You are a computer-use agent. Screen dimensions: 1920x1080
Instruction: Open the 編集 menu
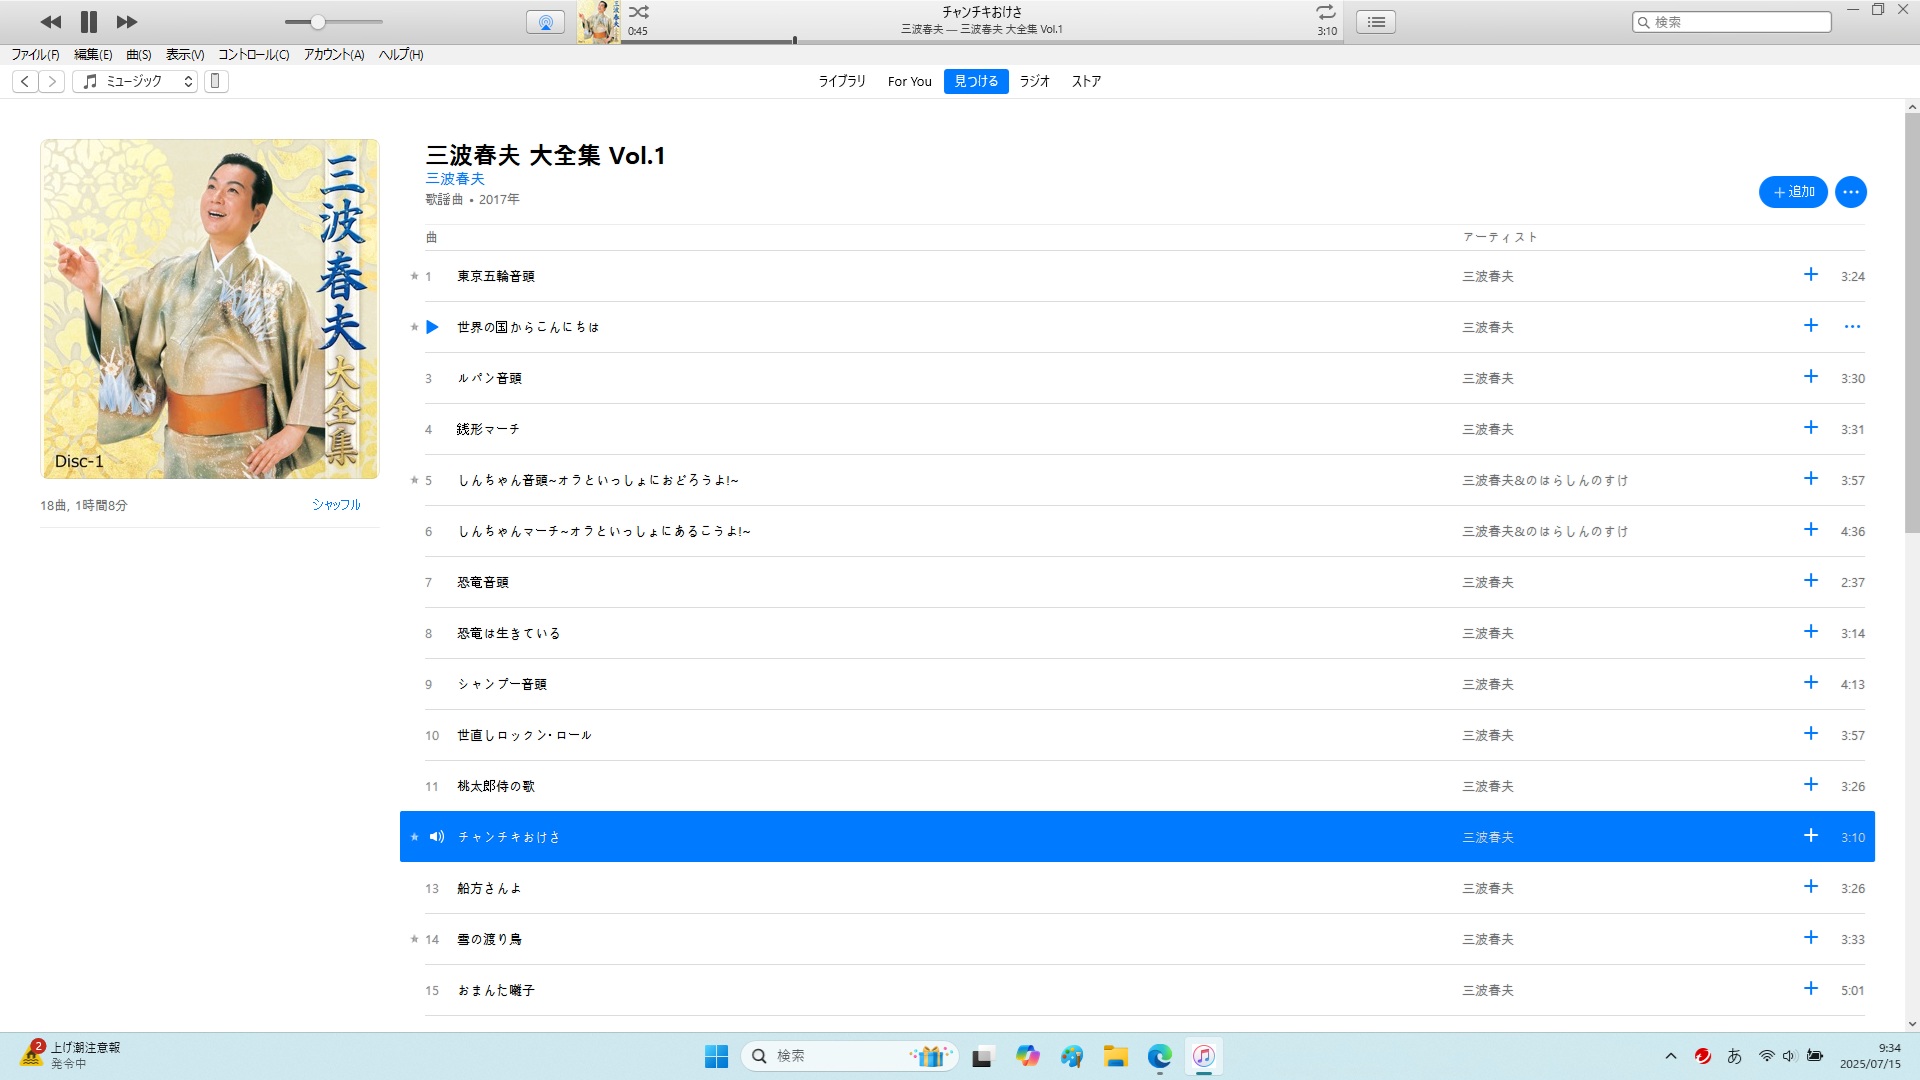click(93, 55)
